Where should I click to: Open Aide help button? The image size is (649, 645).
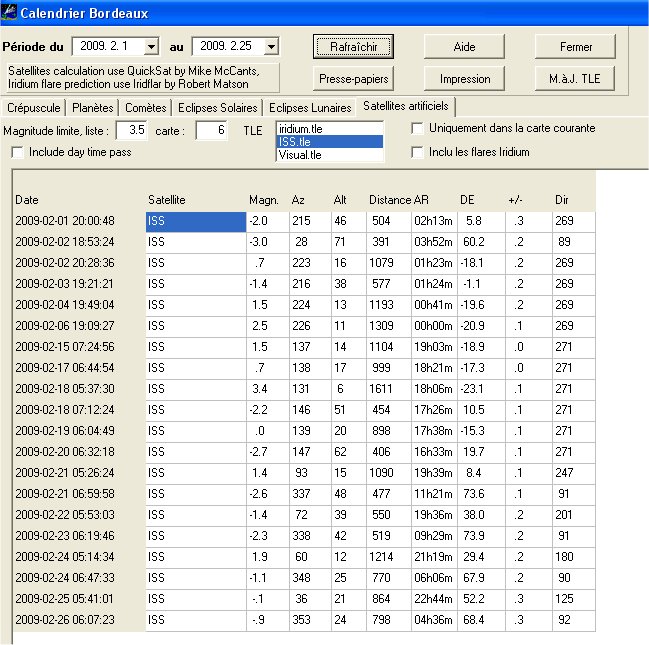coord(464,47)
